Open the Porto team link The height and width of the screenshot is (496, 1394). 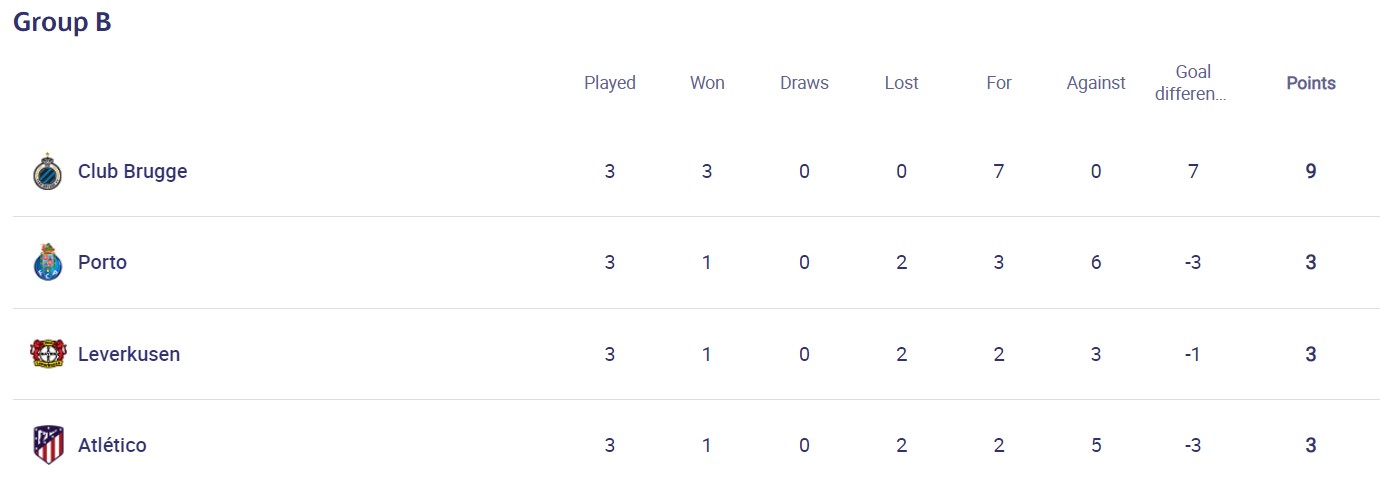tap(102, 263)
